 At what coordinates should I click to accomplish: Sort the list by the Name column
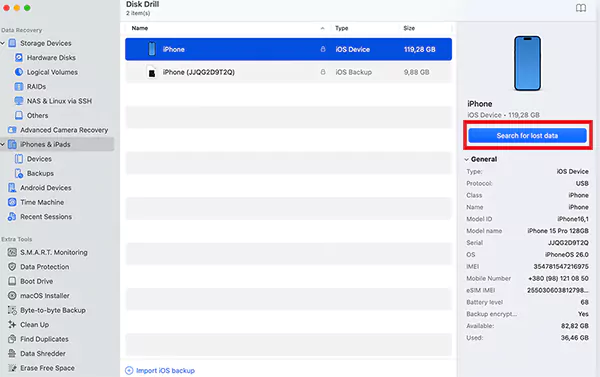pyautogui.click(x=140, y=28)
